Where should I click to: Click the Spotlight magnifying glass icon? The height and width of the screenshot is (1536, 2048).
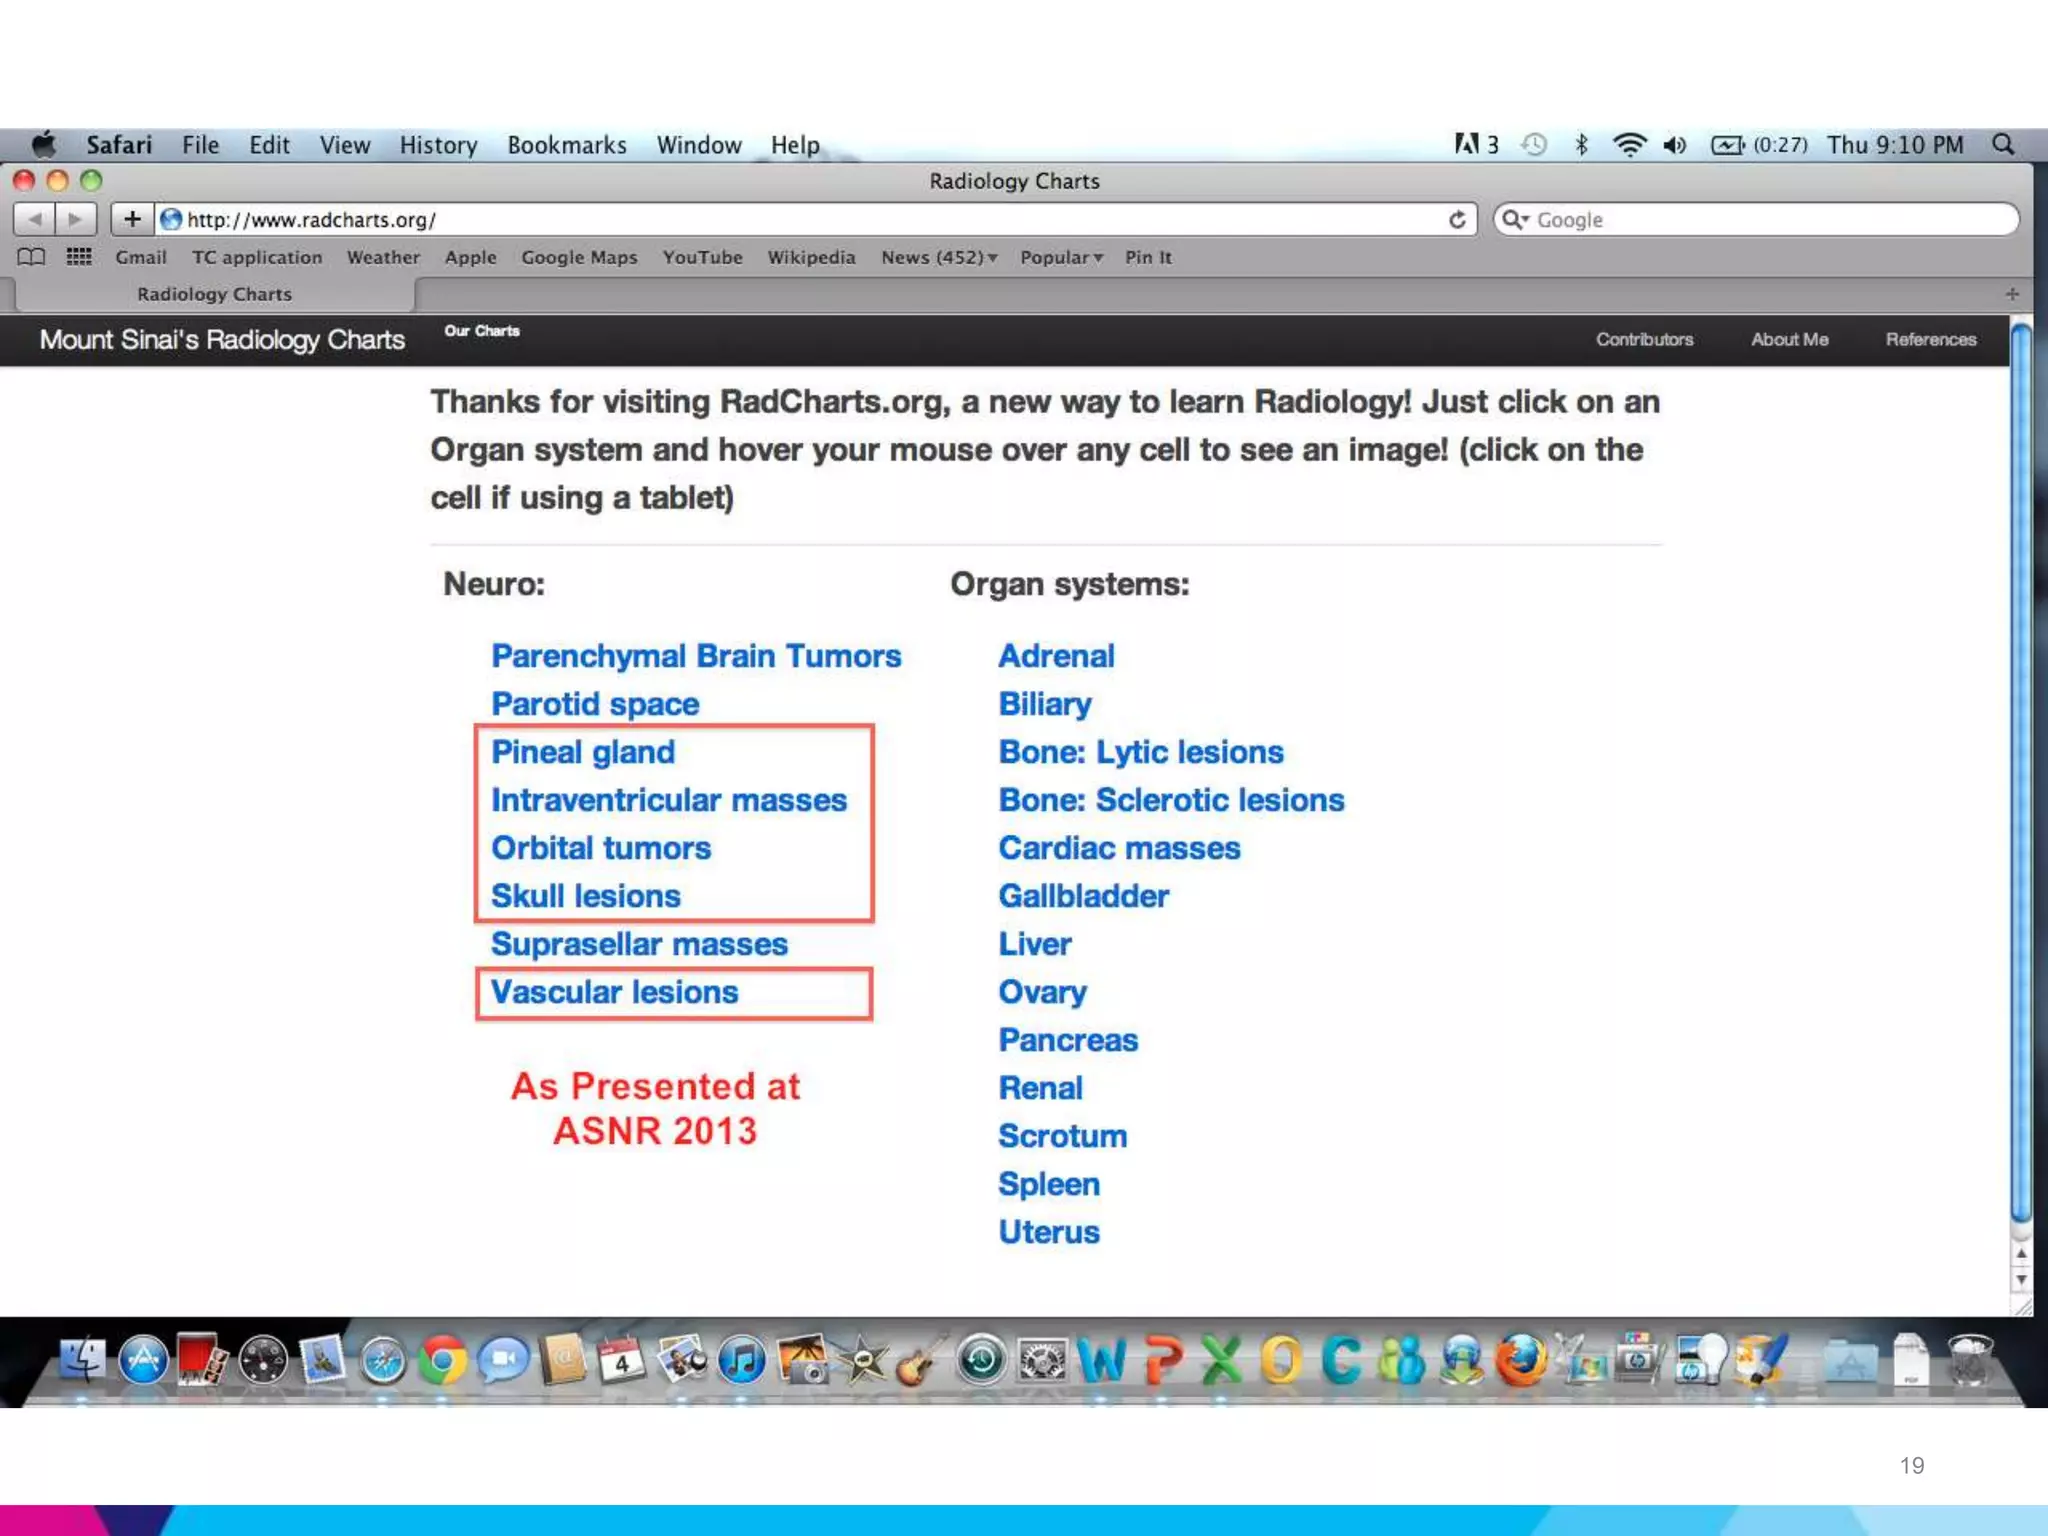[x=2003, y=145]
